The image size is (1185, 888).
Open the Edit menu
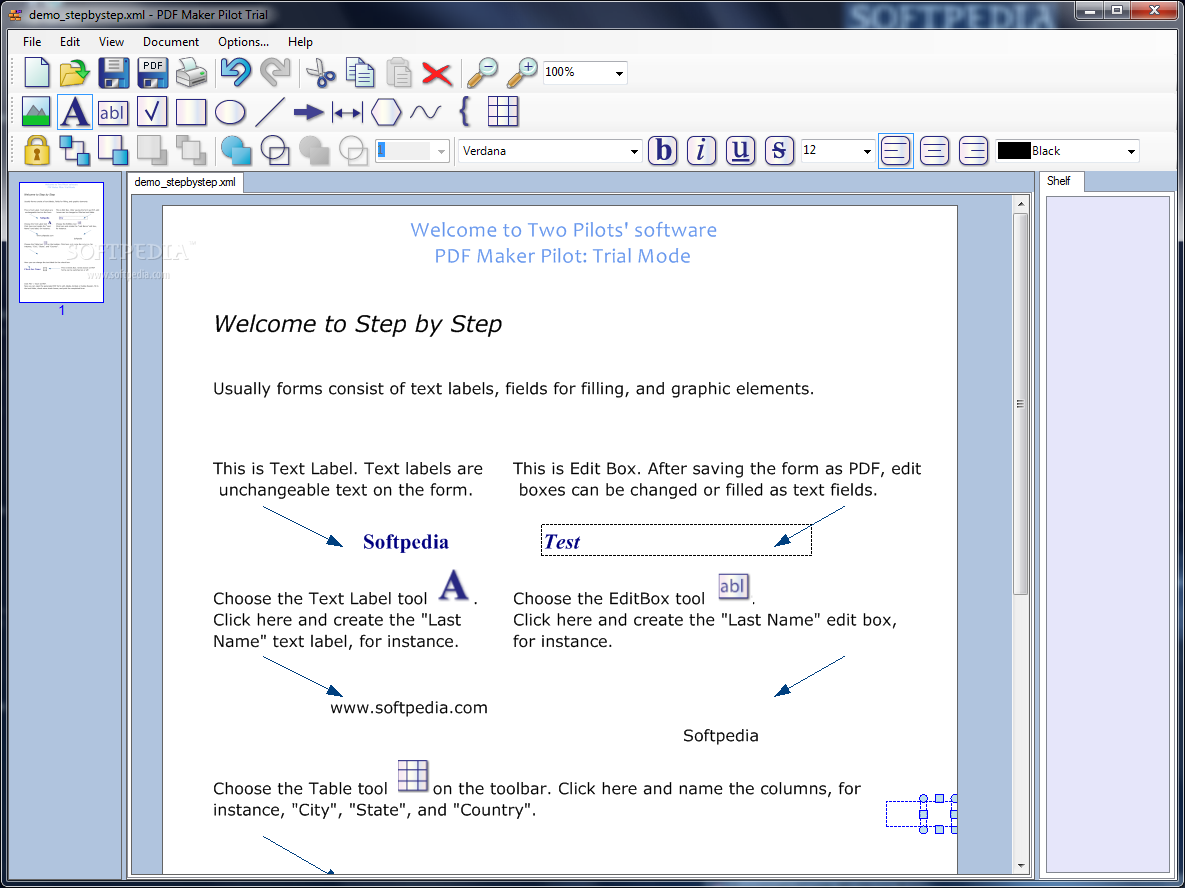[70, 42]
